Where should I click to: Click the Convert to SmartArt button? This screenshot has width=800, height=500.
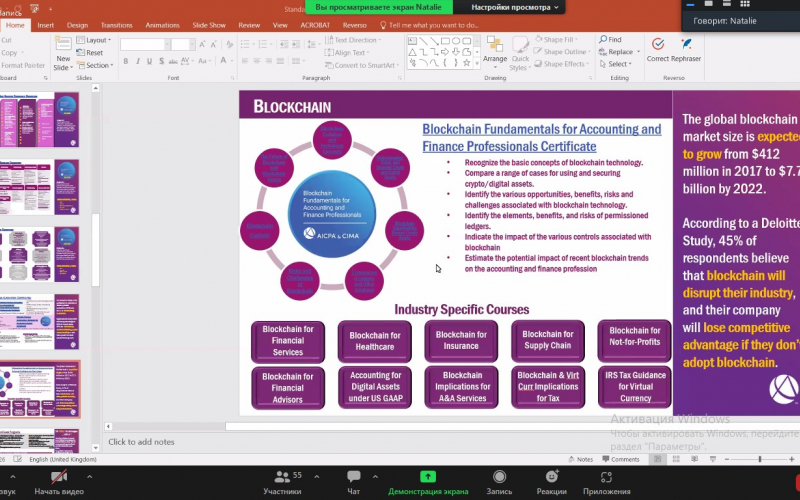click(x=362, y=65)
